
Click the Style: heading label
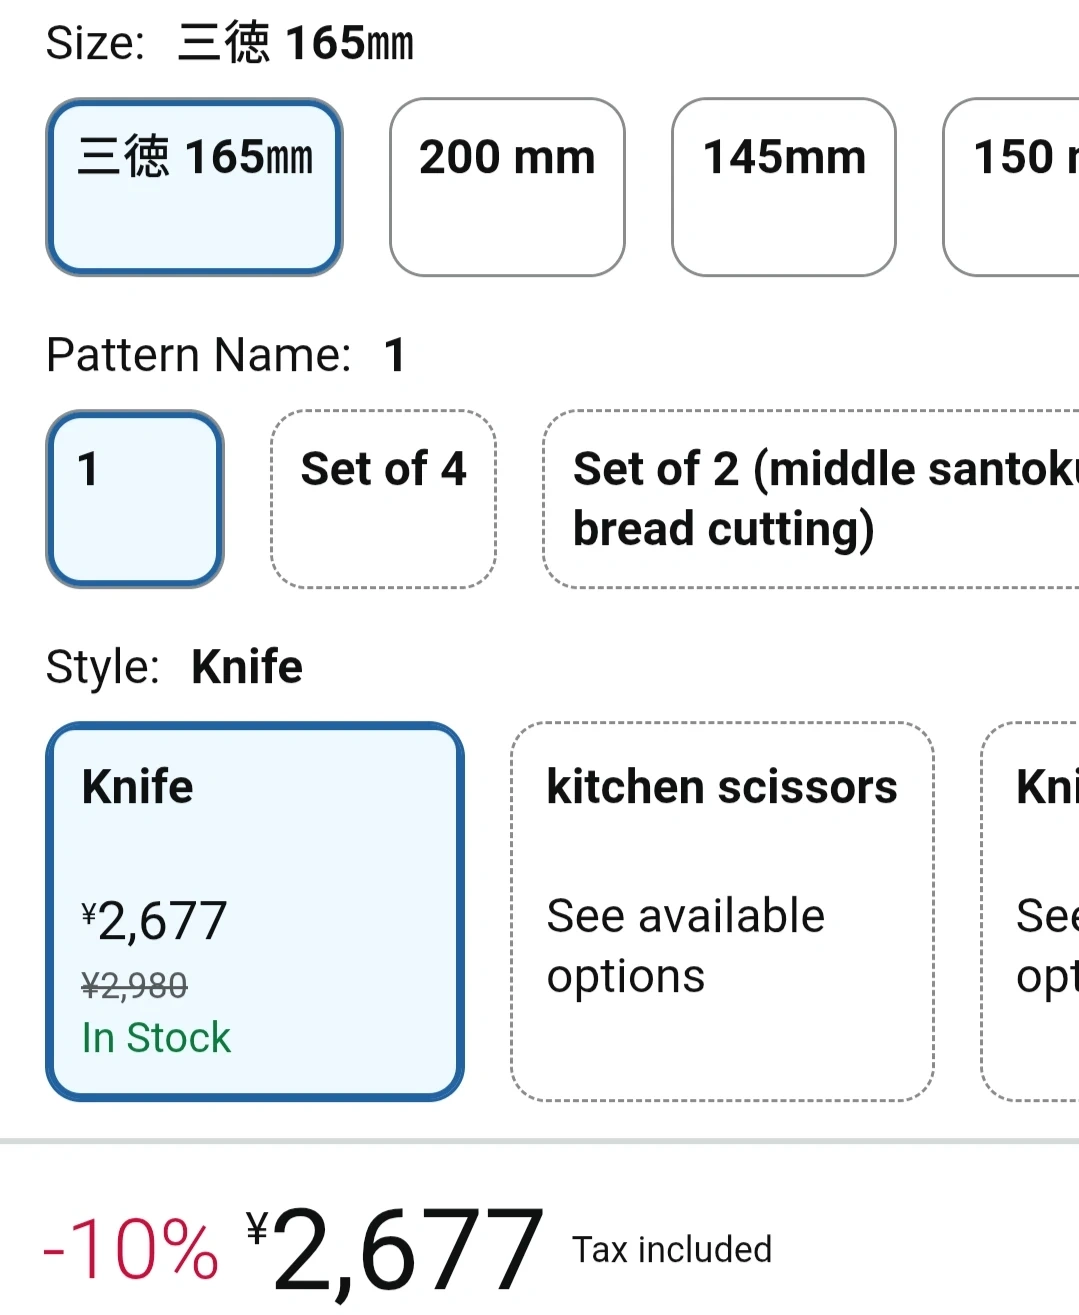pos(103,667)
